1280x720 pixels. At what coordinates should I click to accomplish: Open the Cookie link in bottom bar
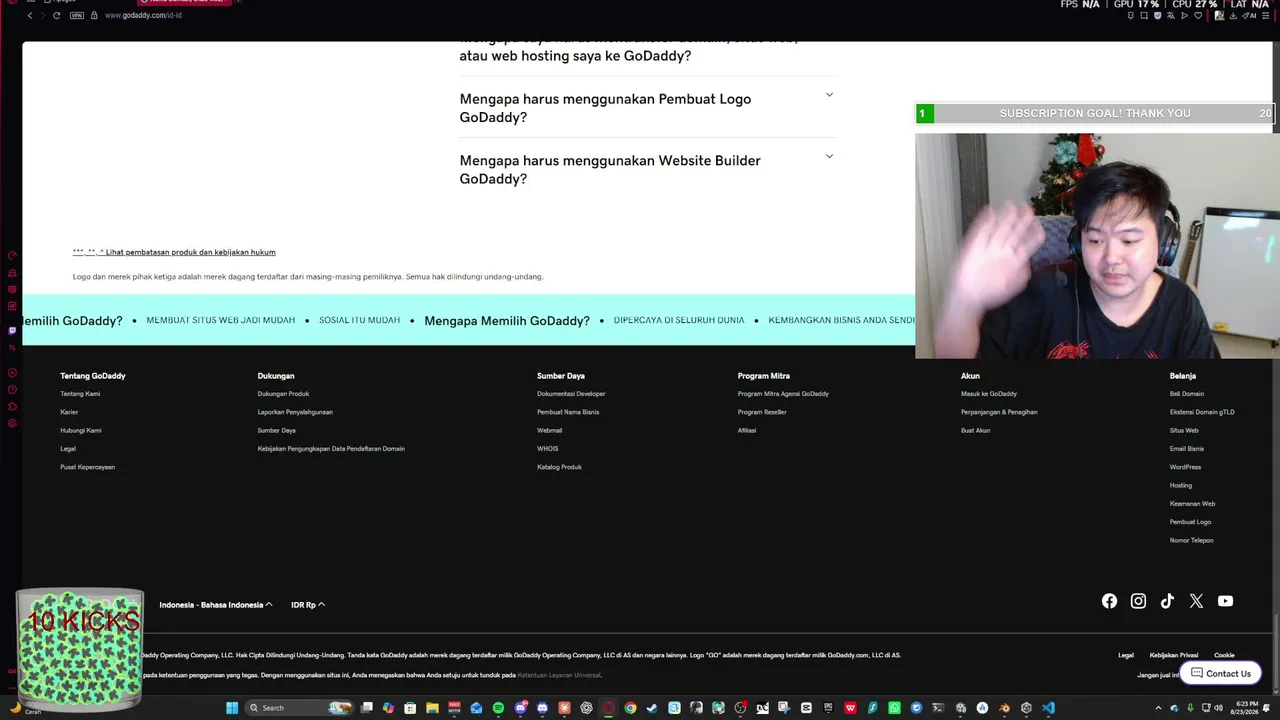(1224, 655)
